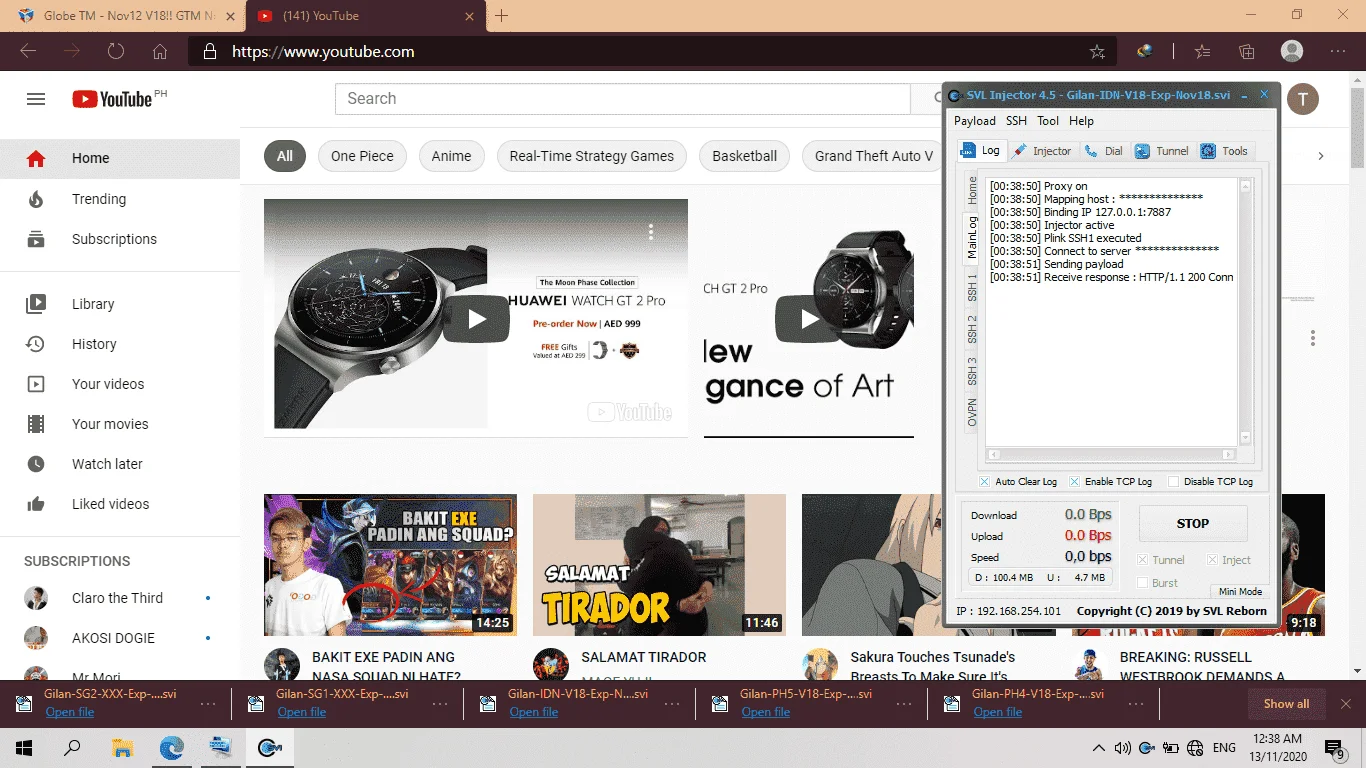Viewport: 1366px width, 768px height.
Task: Go to browser home page icon
Action: 160,52
